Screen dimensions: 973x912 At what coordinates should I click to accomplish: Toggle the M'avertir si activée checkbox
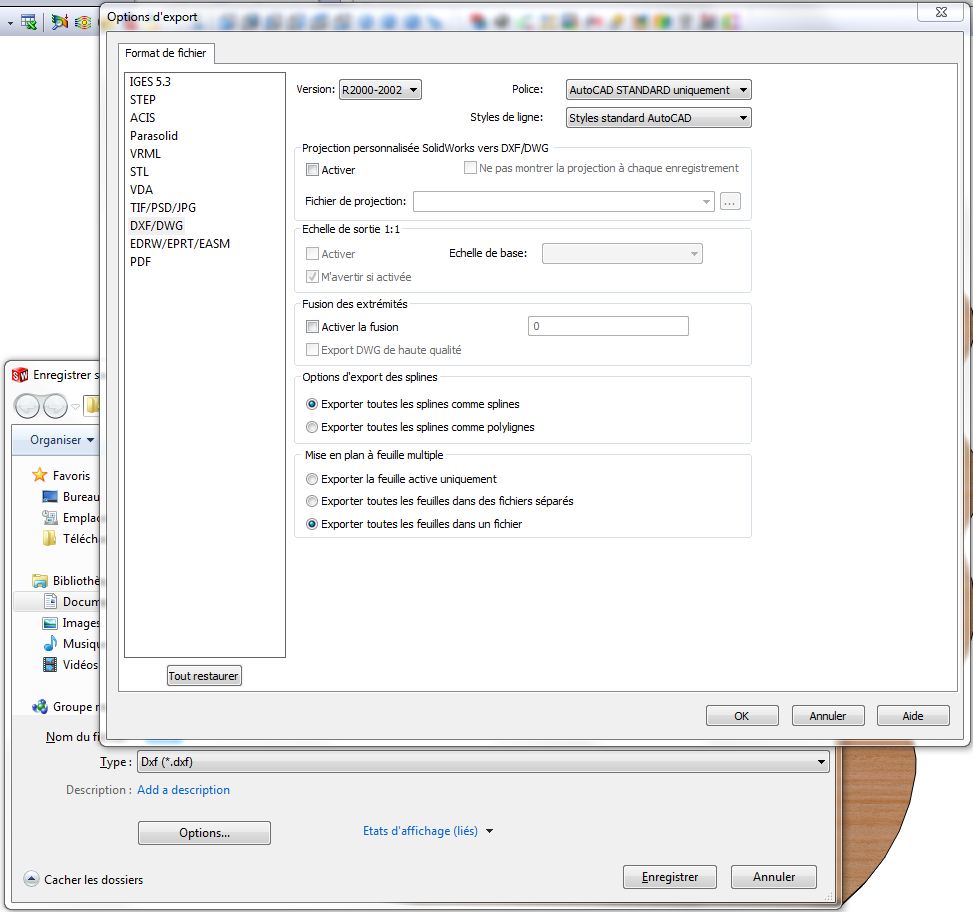click(x=312, y=277)
